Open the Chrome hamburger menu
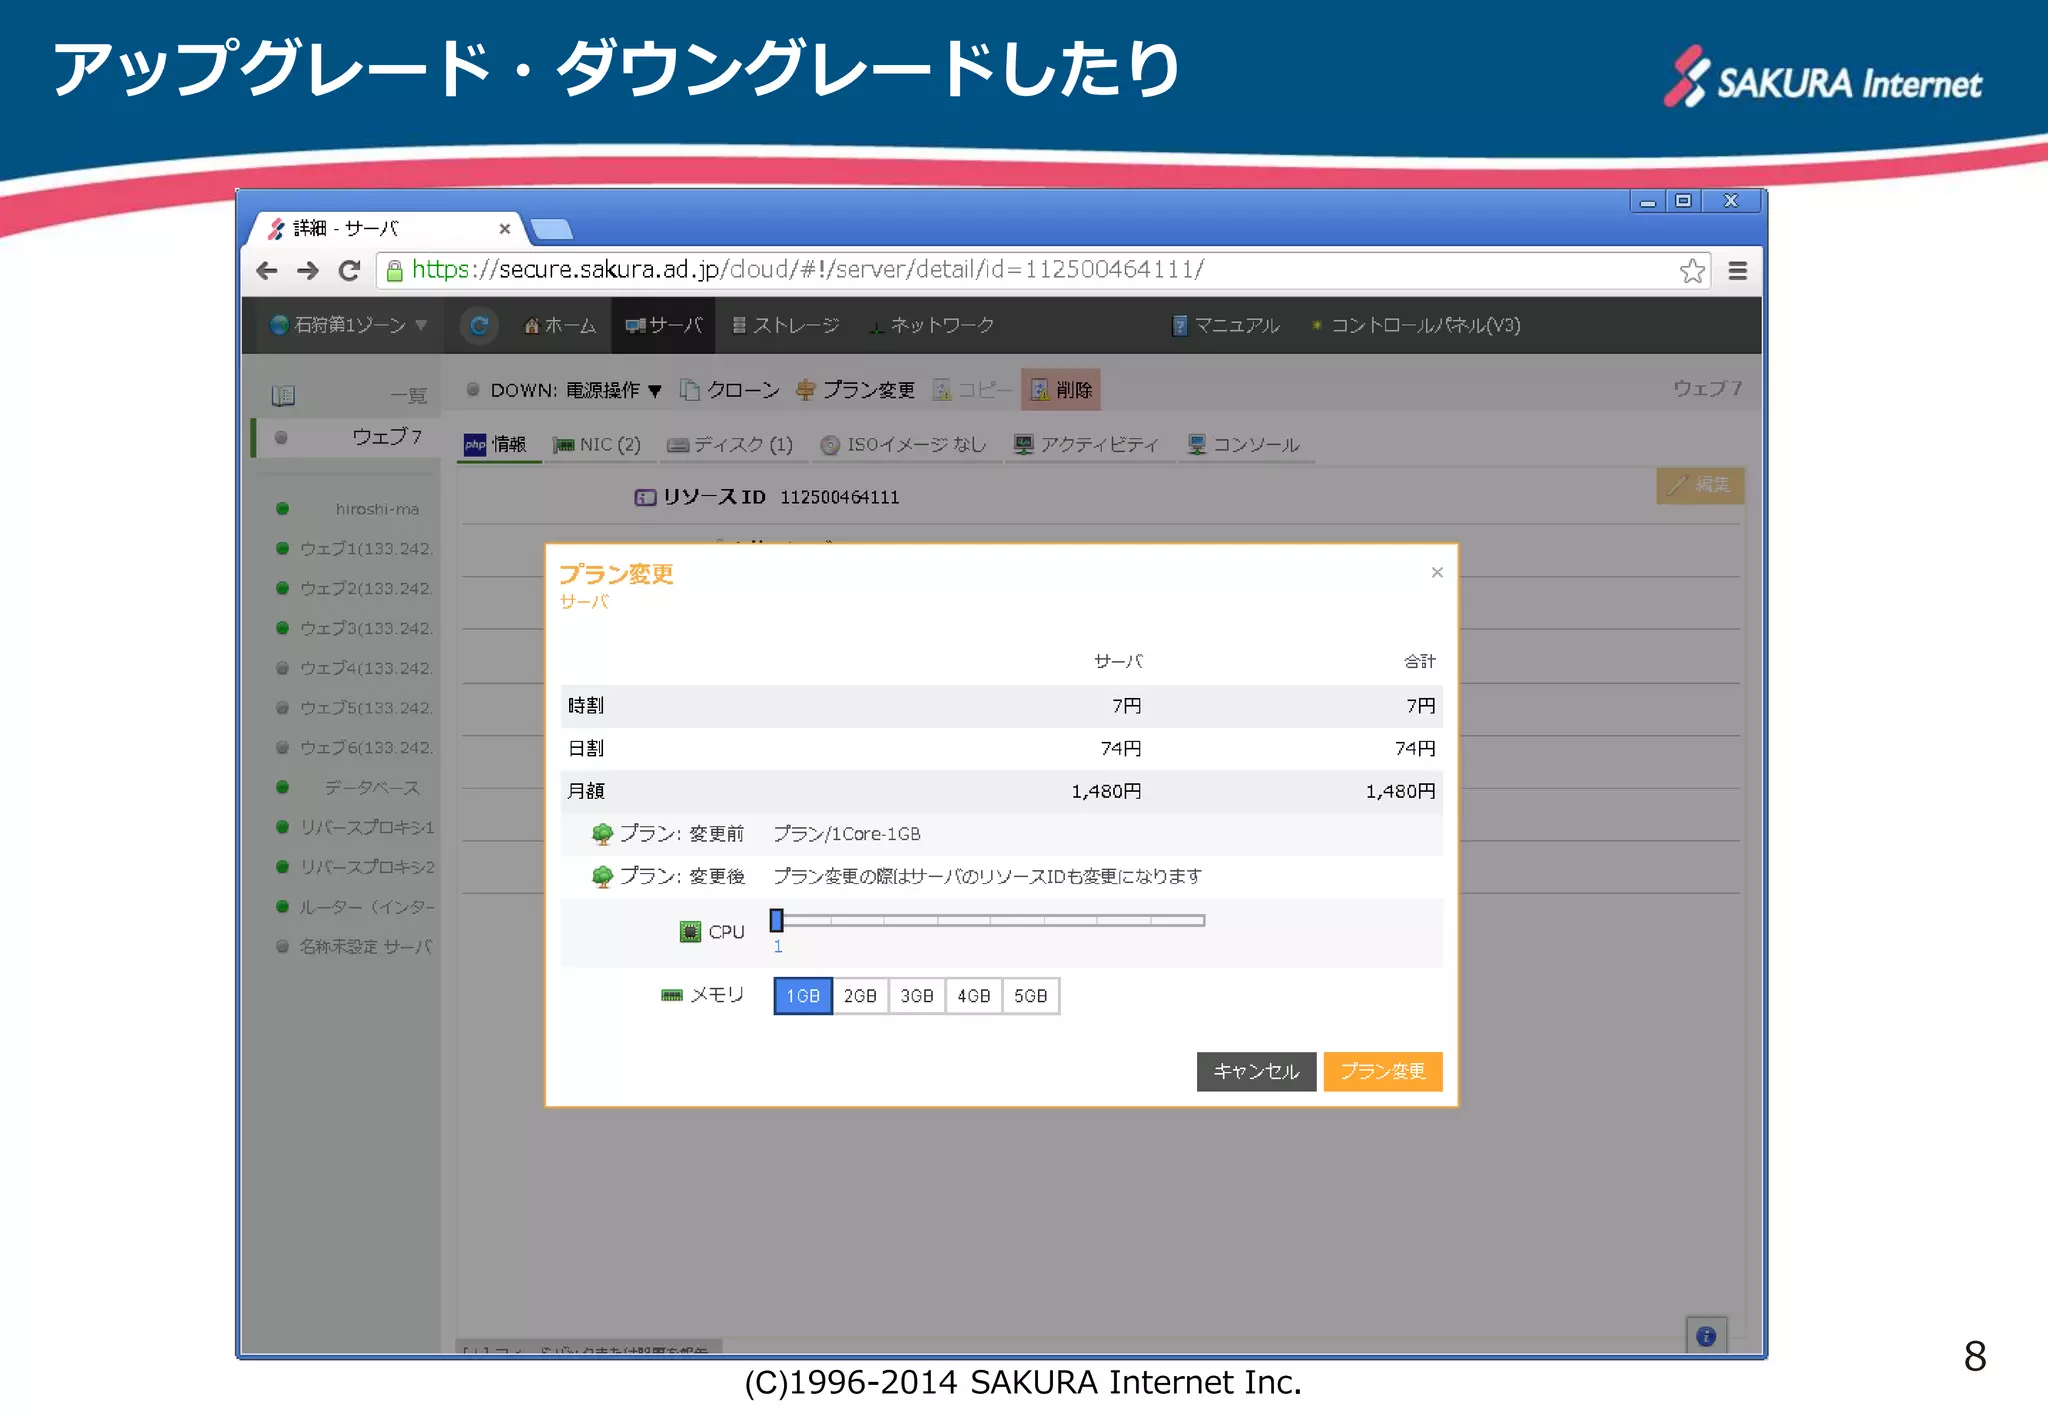 click(1738, 271)
